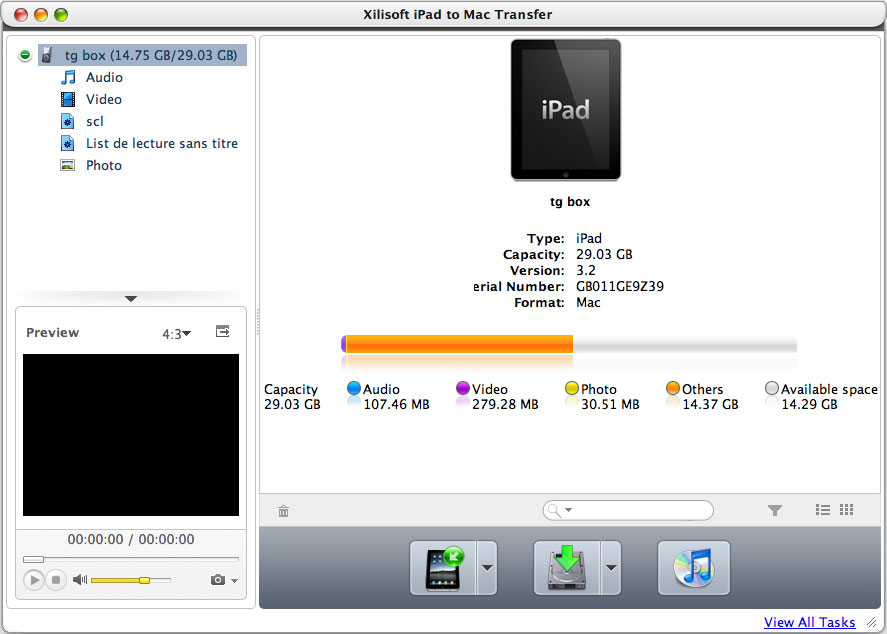Open dropdown arrow beside export to Mac button

[611, 568]
